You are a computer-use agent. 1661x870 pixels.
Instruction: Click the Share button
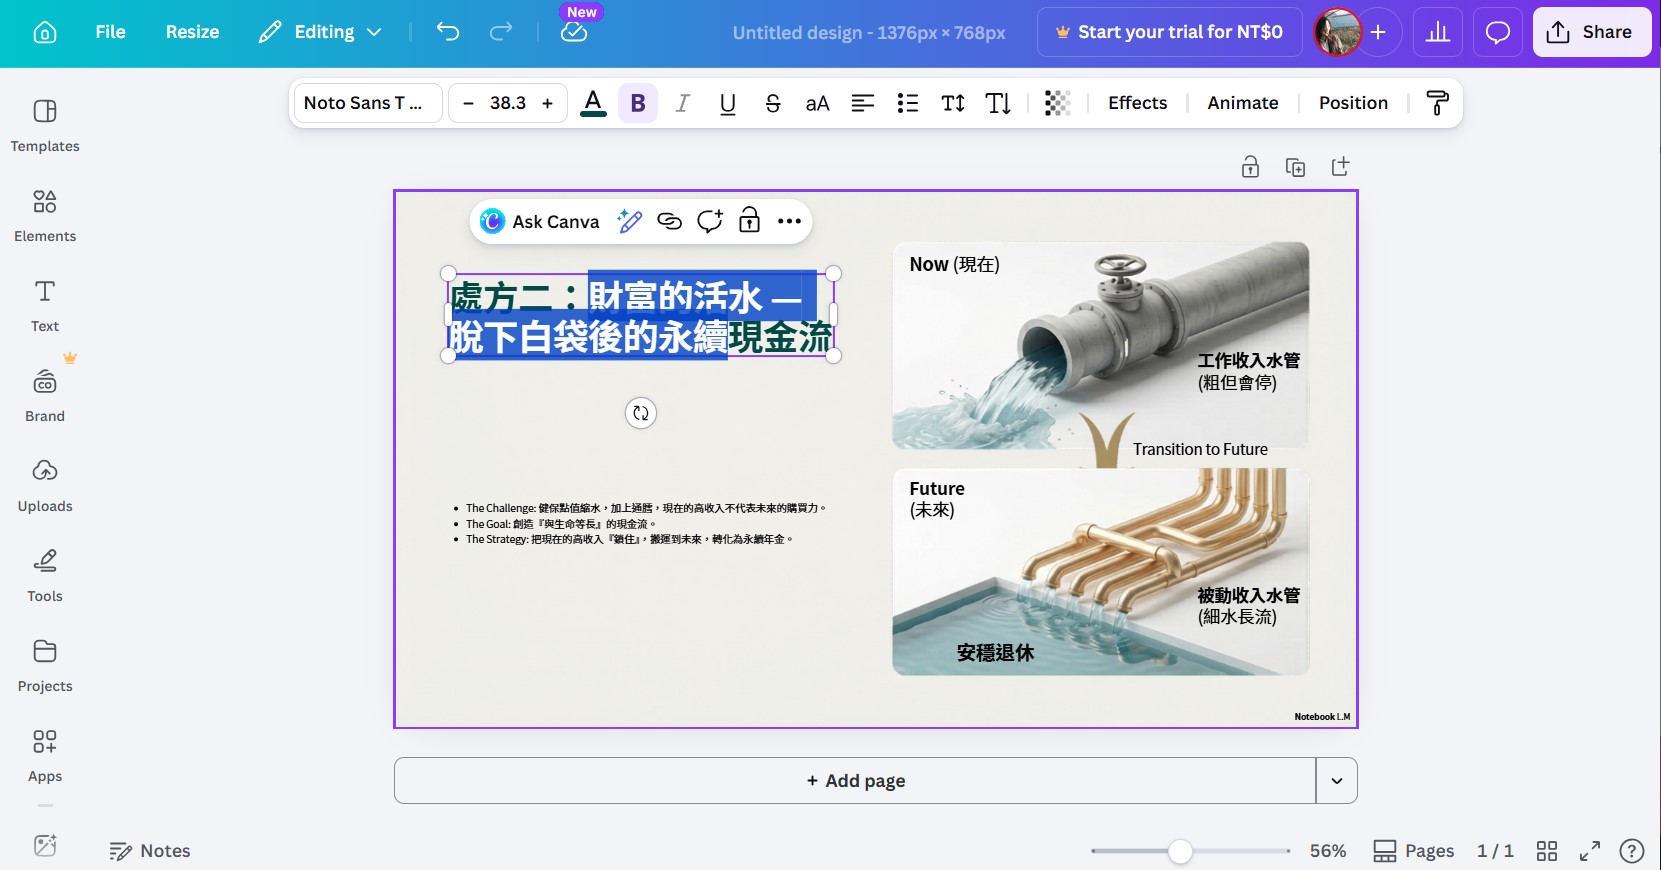tap(1590, 32)
